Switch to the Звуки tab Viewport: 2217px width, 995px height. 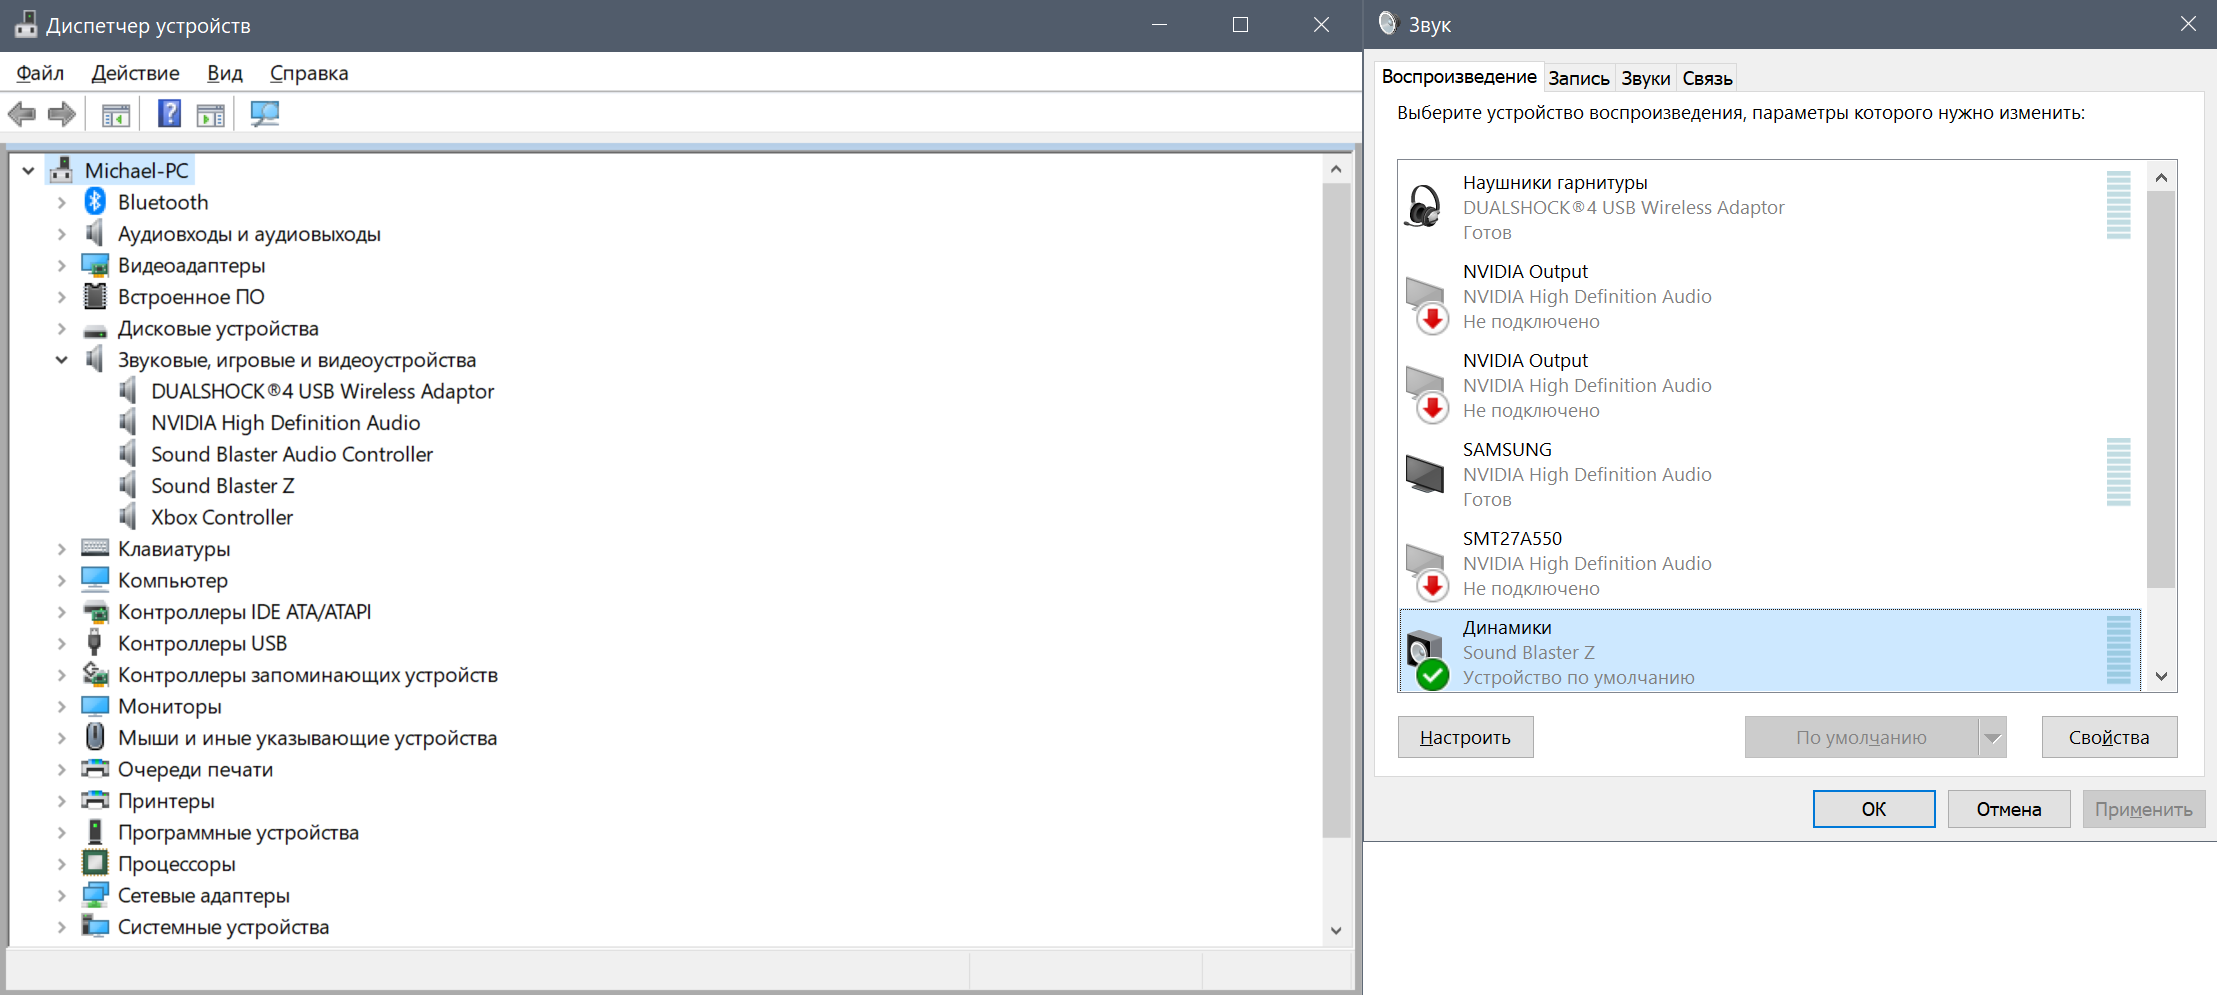1646,78
